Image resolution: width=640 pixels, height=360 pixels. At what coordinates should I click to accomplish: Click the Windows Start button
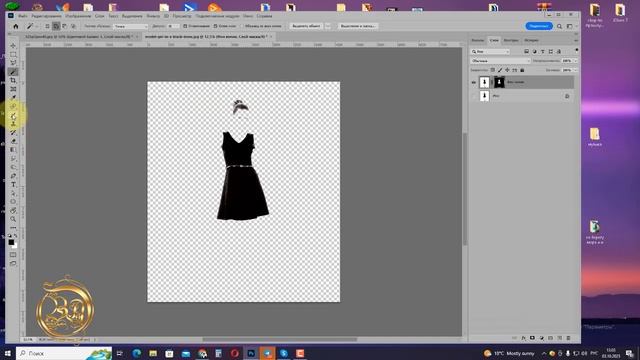(x=7, y=353)
